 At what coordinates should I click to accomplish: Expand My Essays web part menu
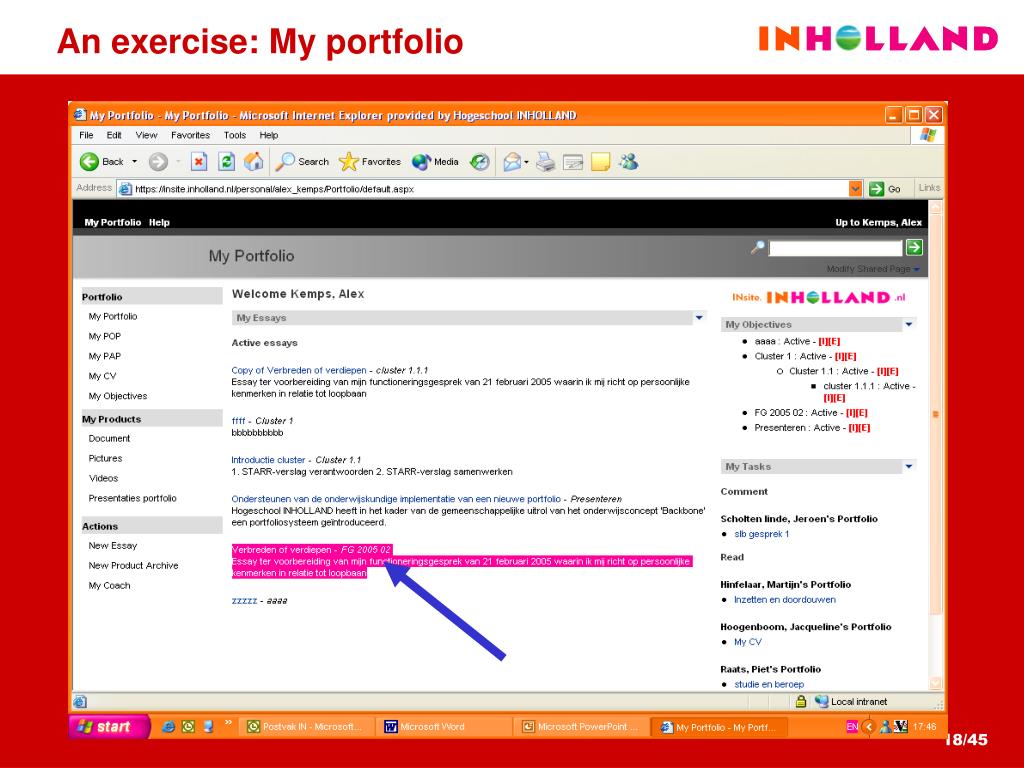(699, 318)
